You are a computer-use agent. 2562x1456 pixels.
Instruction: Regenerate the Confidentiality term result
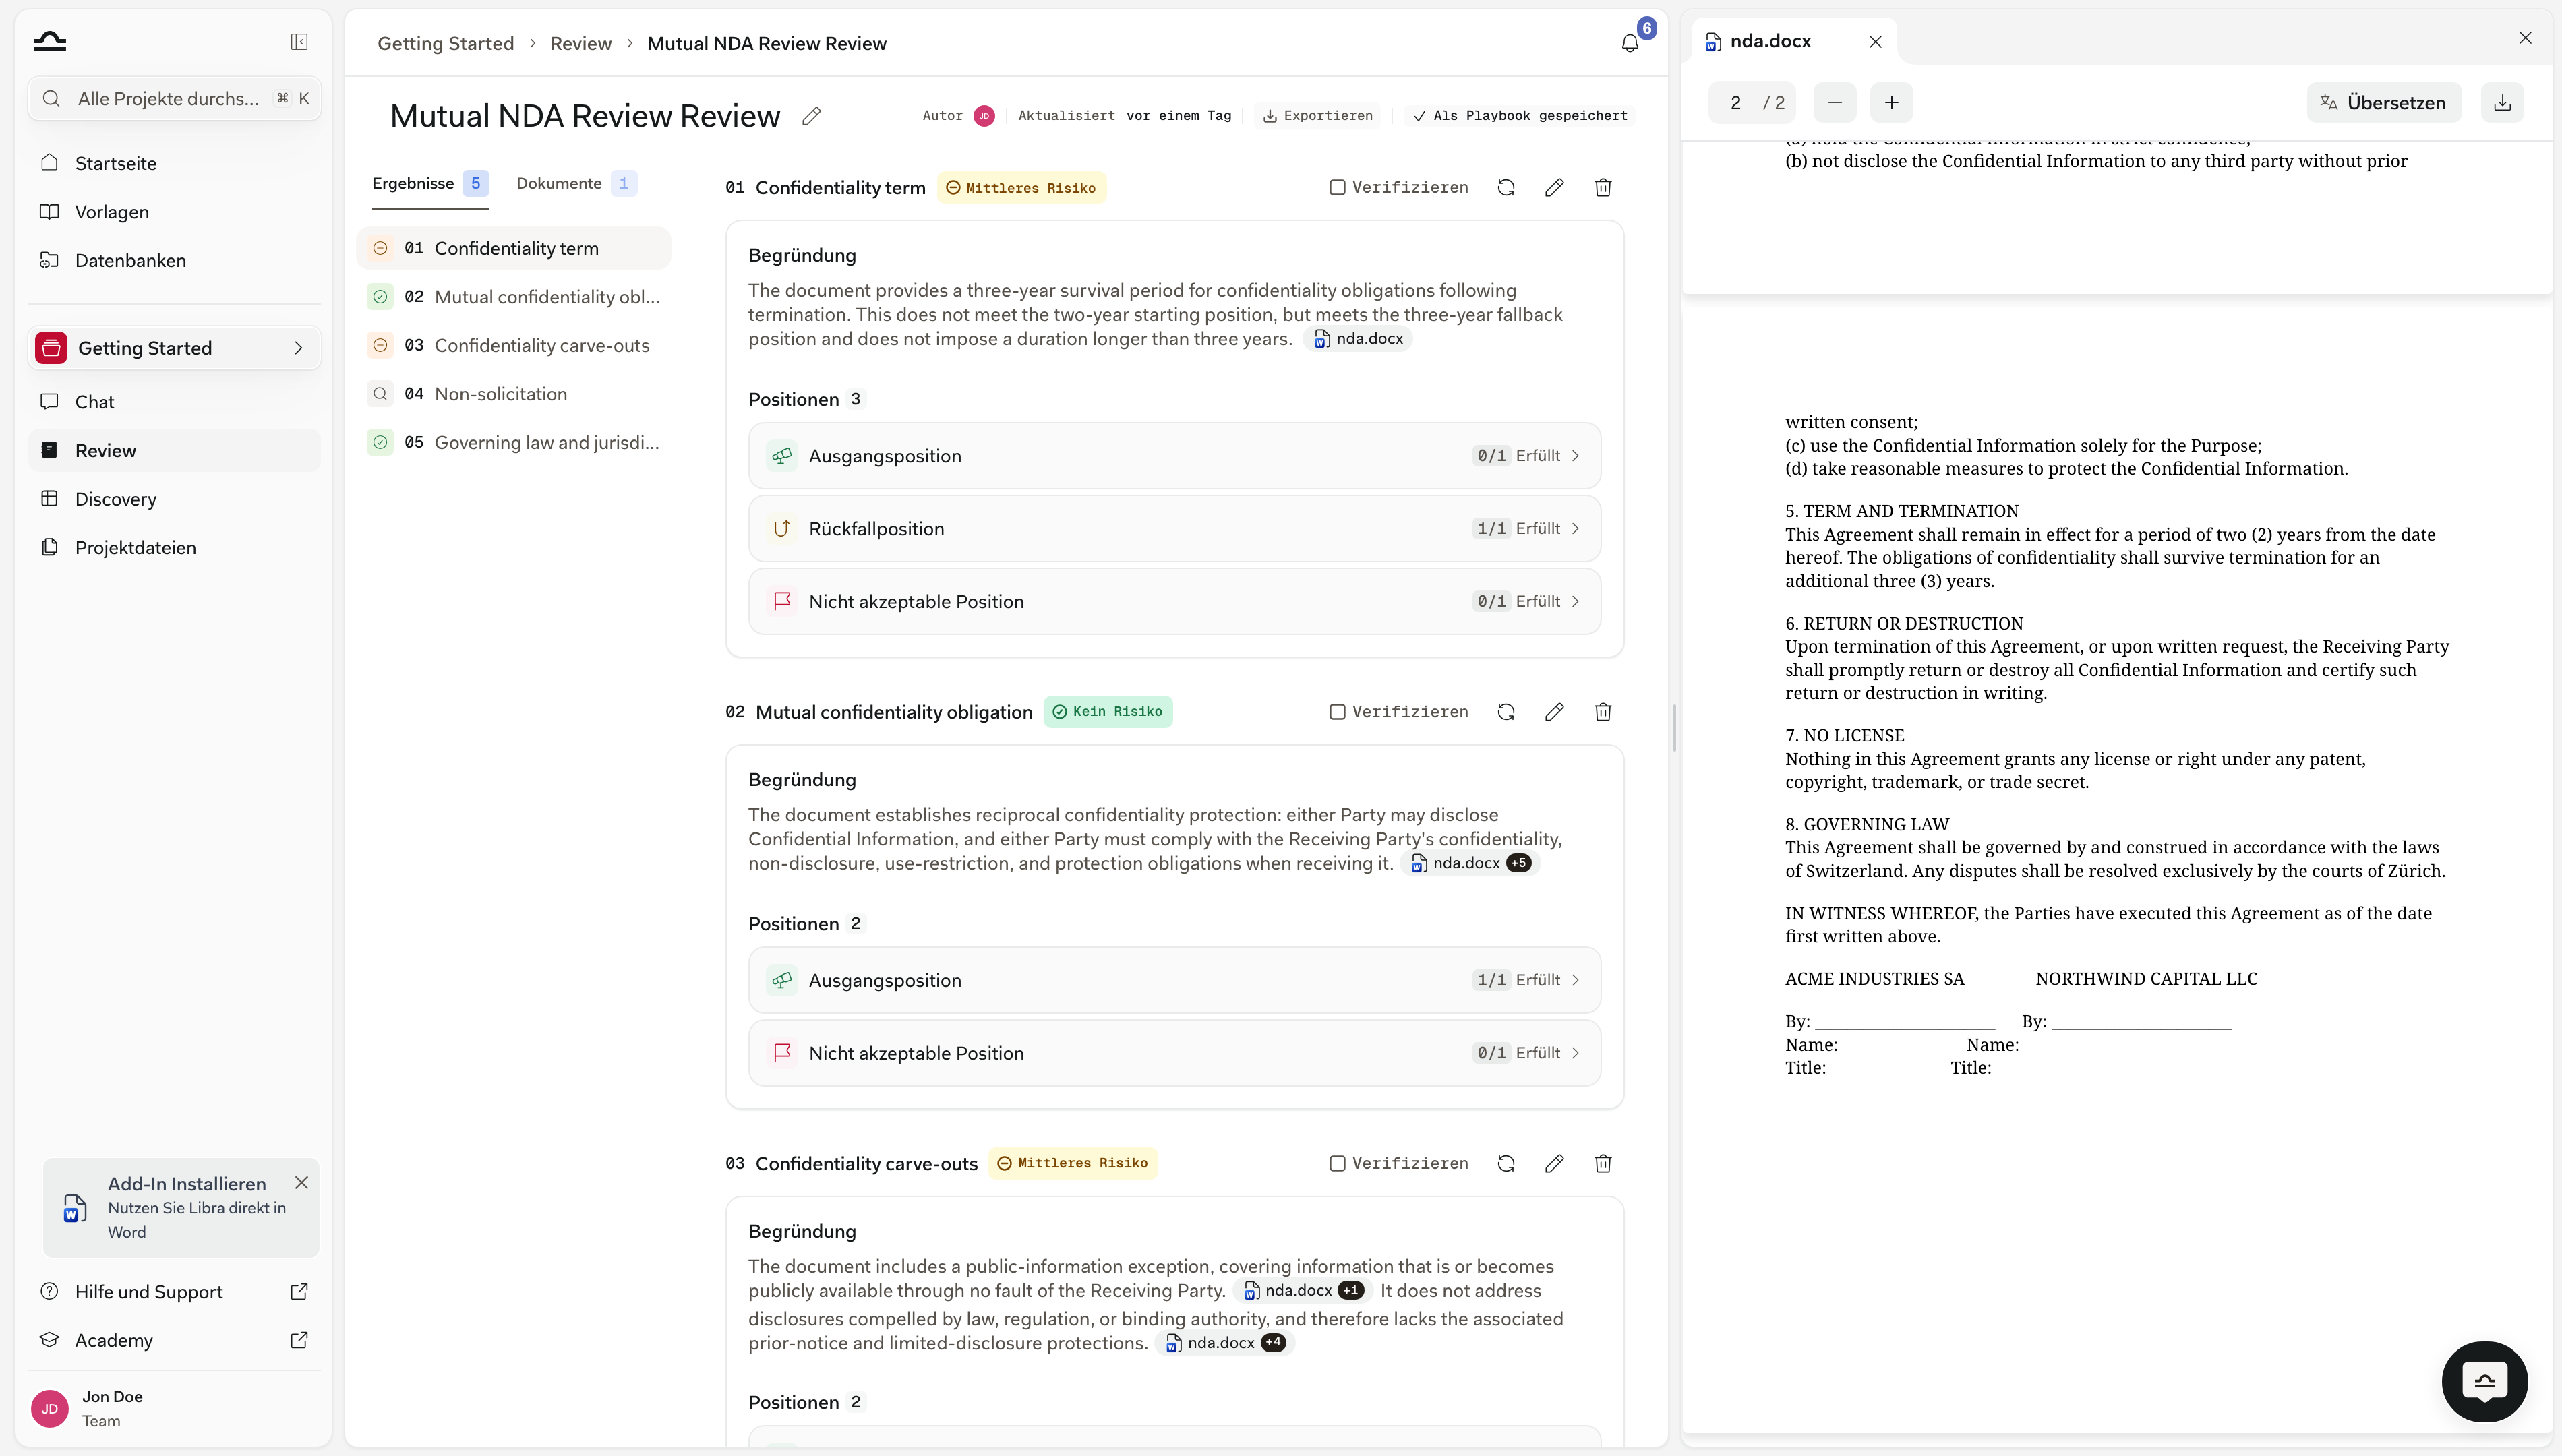[x=1506, y=188]
